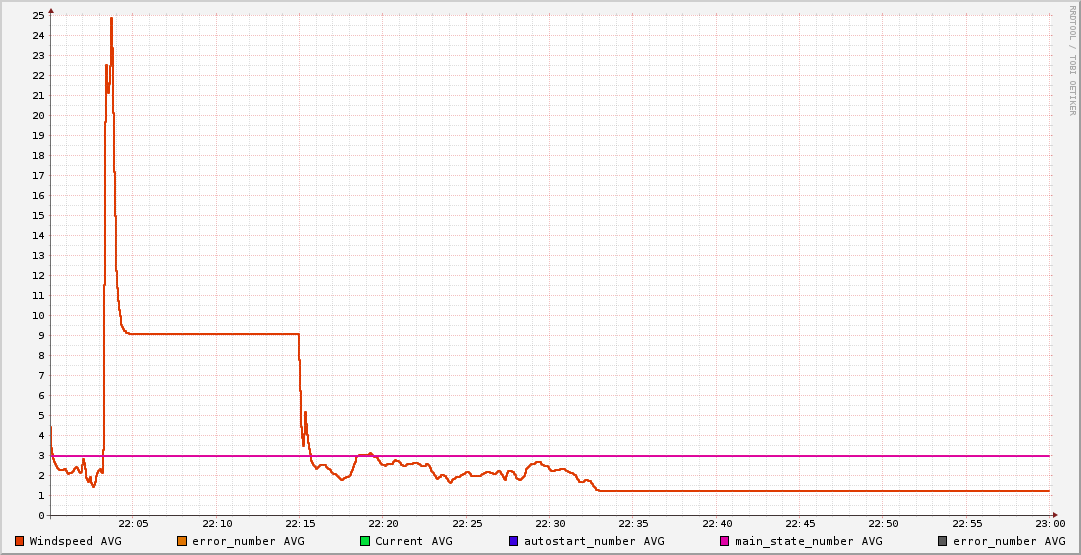The image size is (1081, 555).
Task: Select the Current AVG legend label
Action: pos(414,541)
